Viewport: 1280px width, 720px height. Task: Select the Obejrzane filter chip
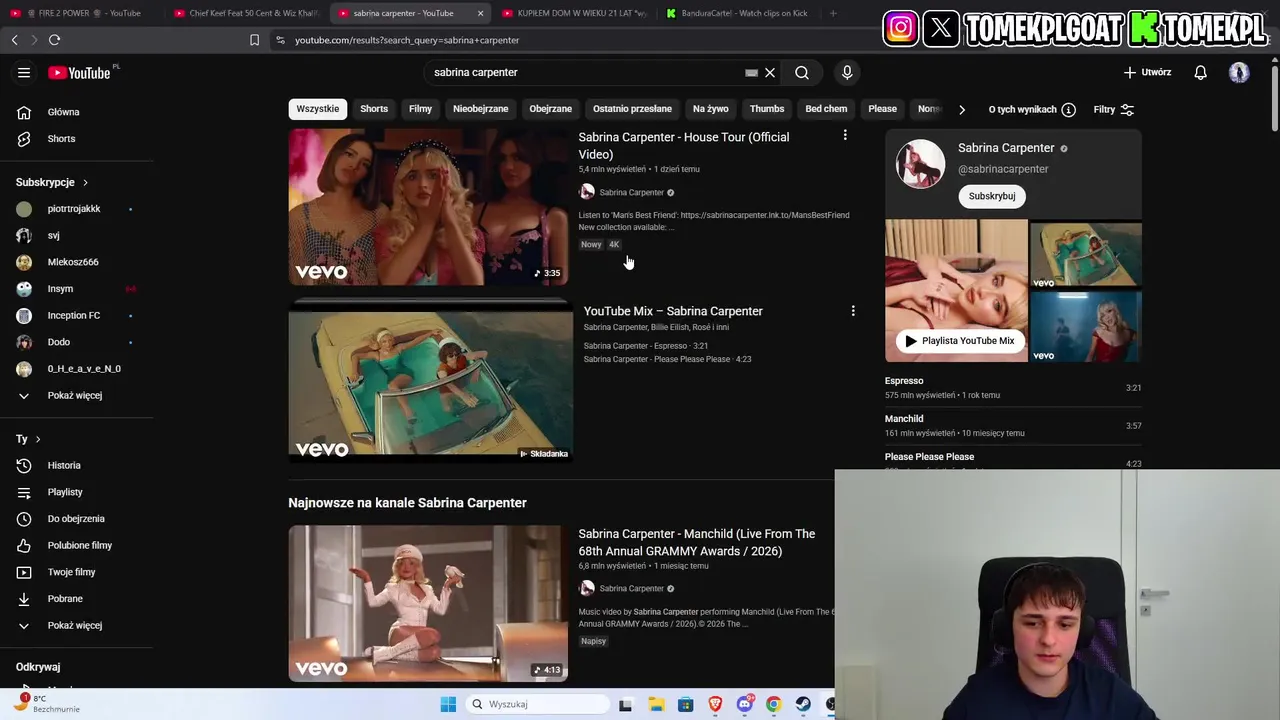tap(550, 109)
